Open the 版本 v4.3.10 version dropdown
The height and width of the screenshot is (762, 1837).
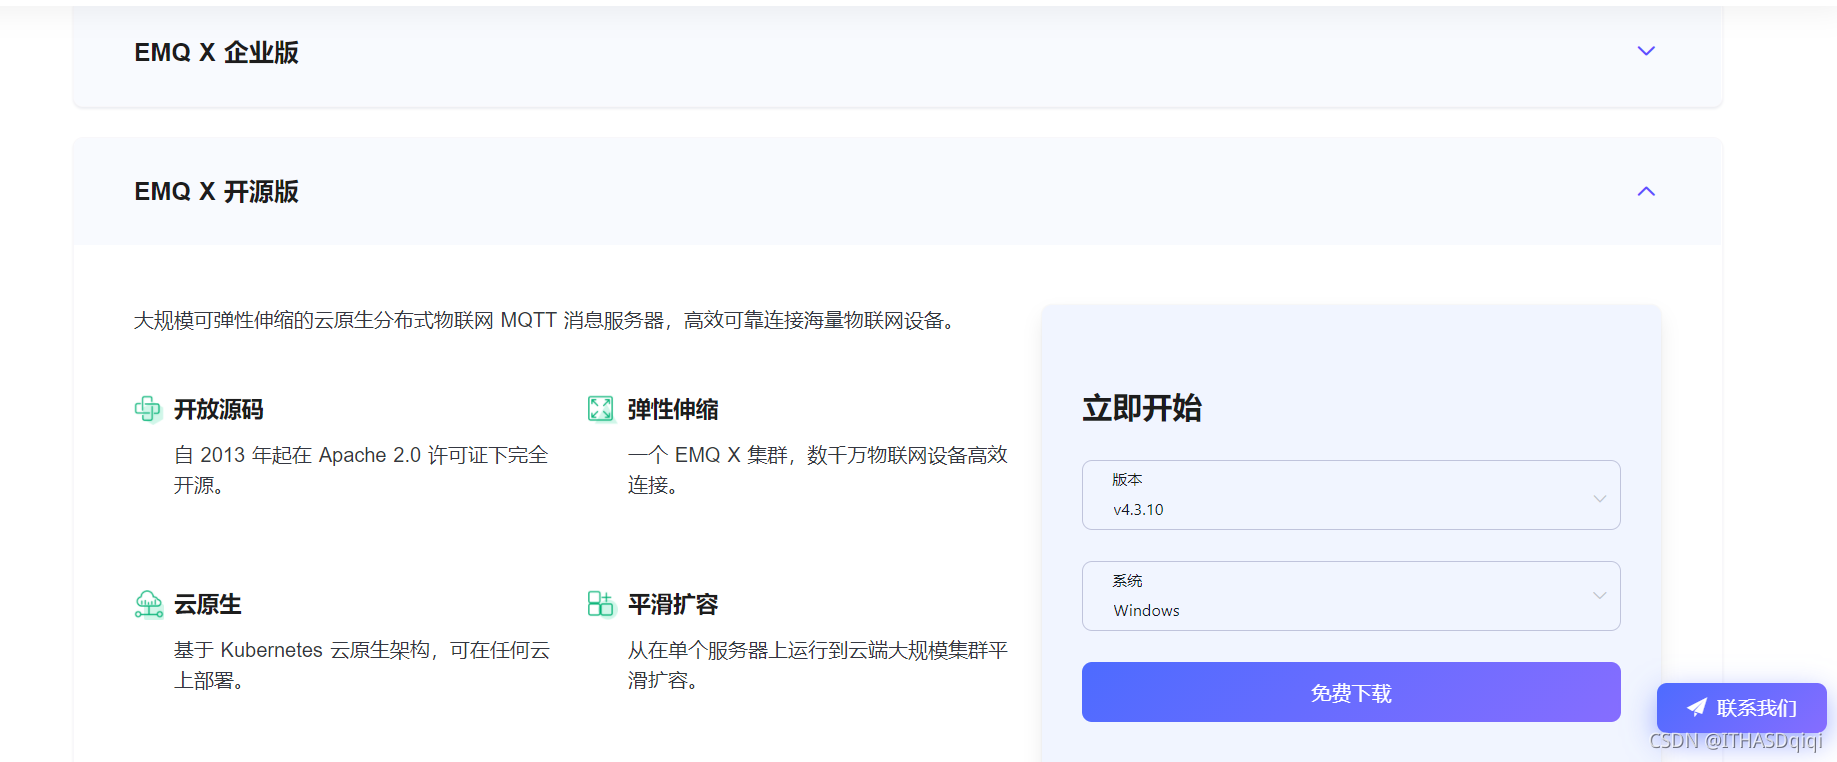(1351, 495)
